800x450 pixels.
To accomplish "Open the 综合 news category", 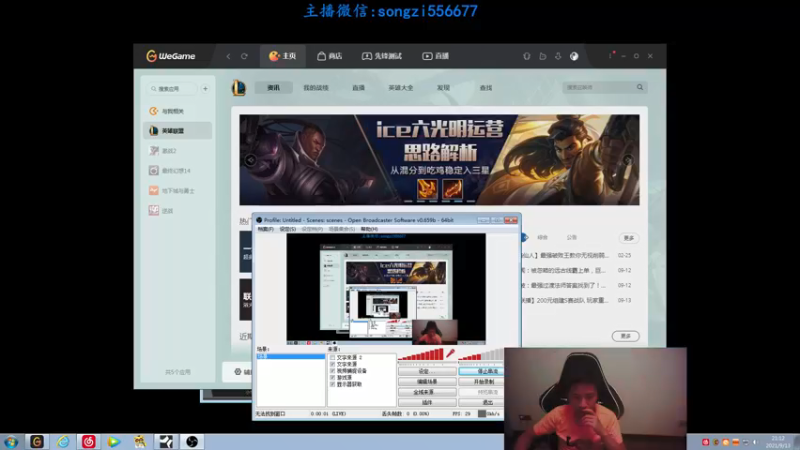I will click(x=542, y=237).
